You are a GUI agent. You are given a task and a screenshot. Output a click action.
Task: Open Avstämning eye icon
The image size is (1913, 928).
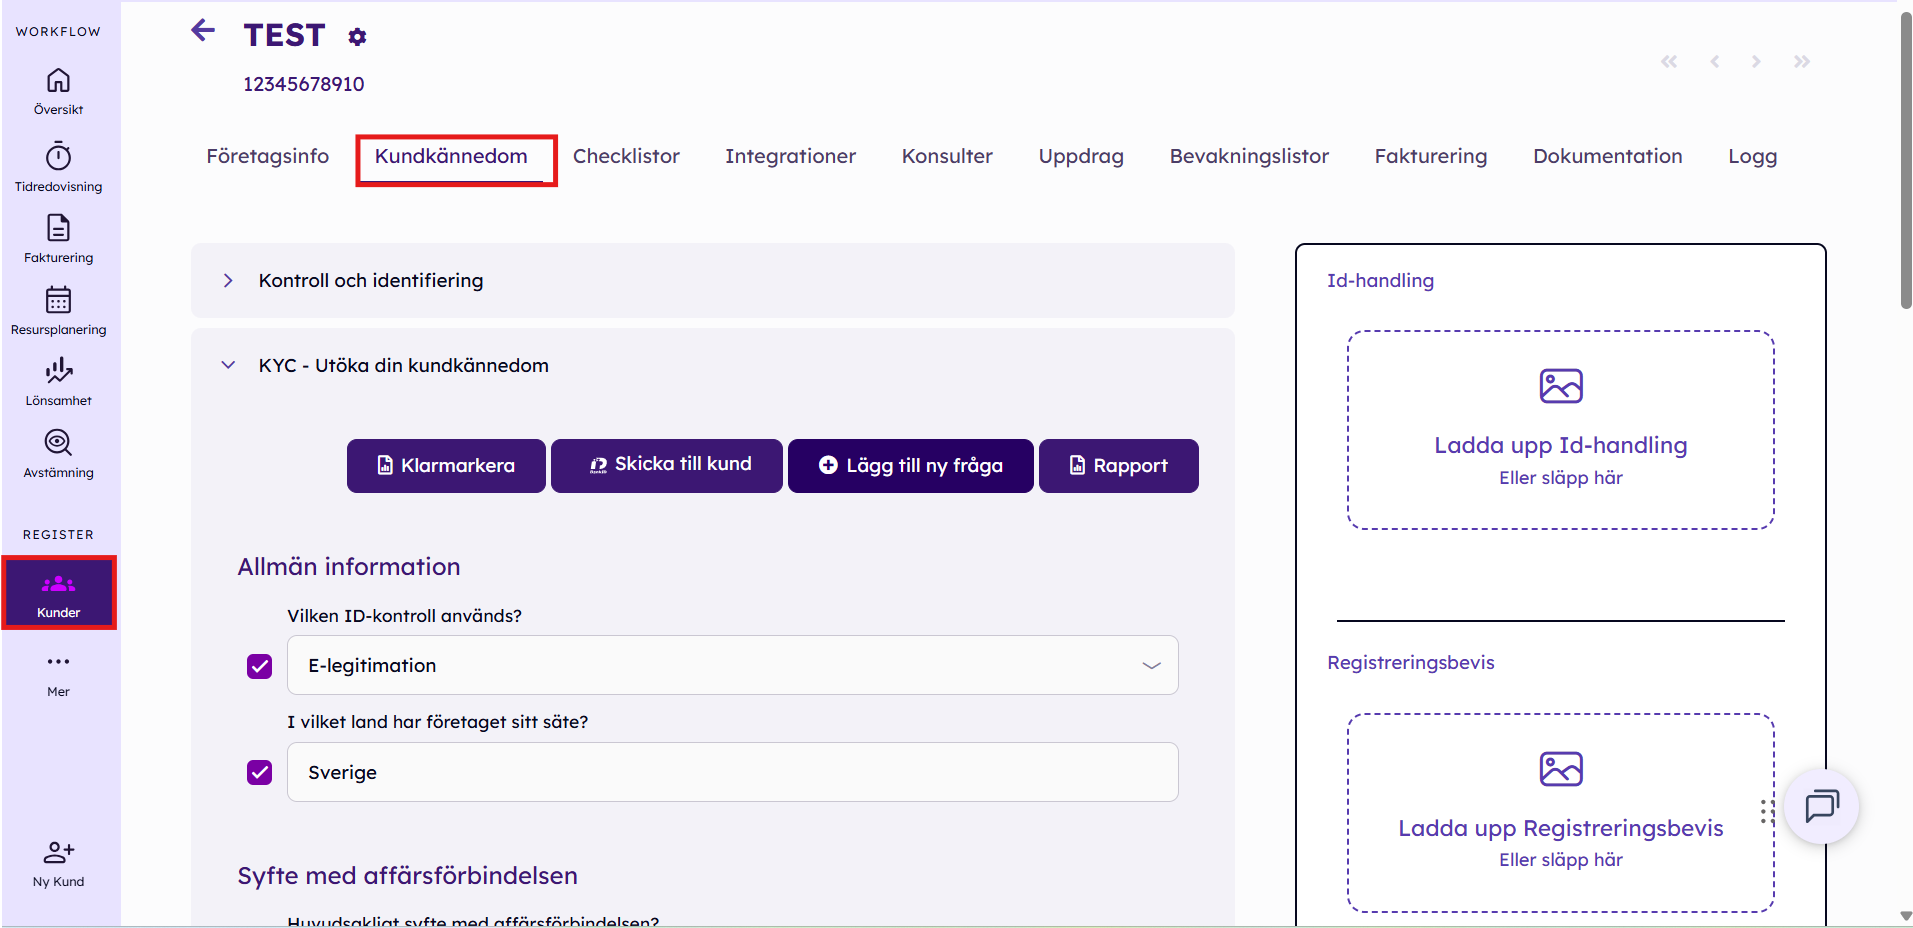pyautogui.click(x=58, y=442)
